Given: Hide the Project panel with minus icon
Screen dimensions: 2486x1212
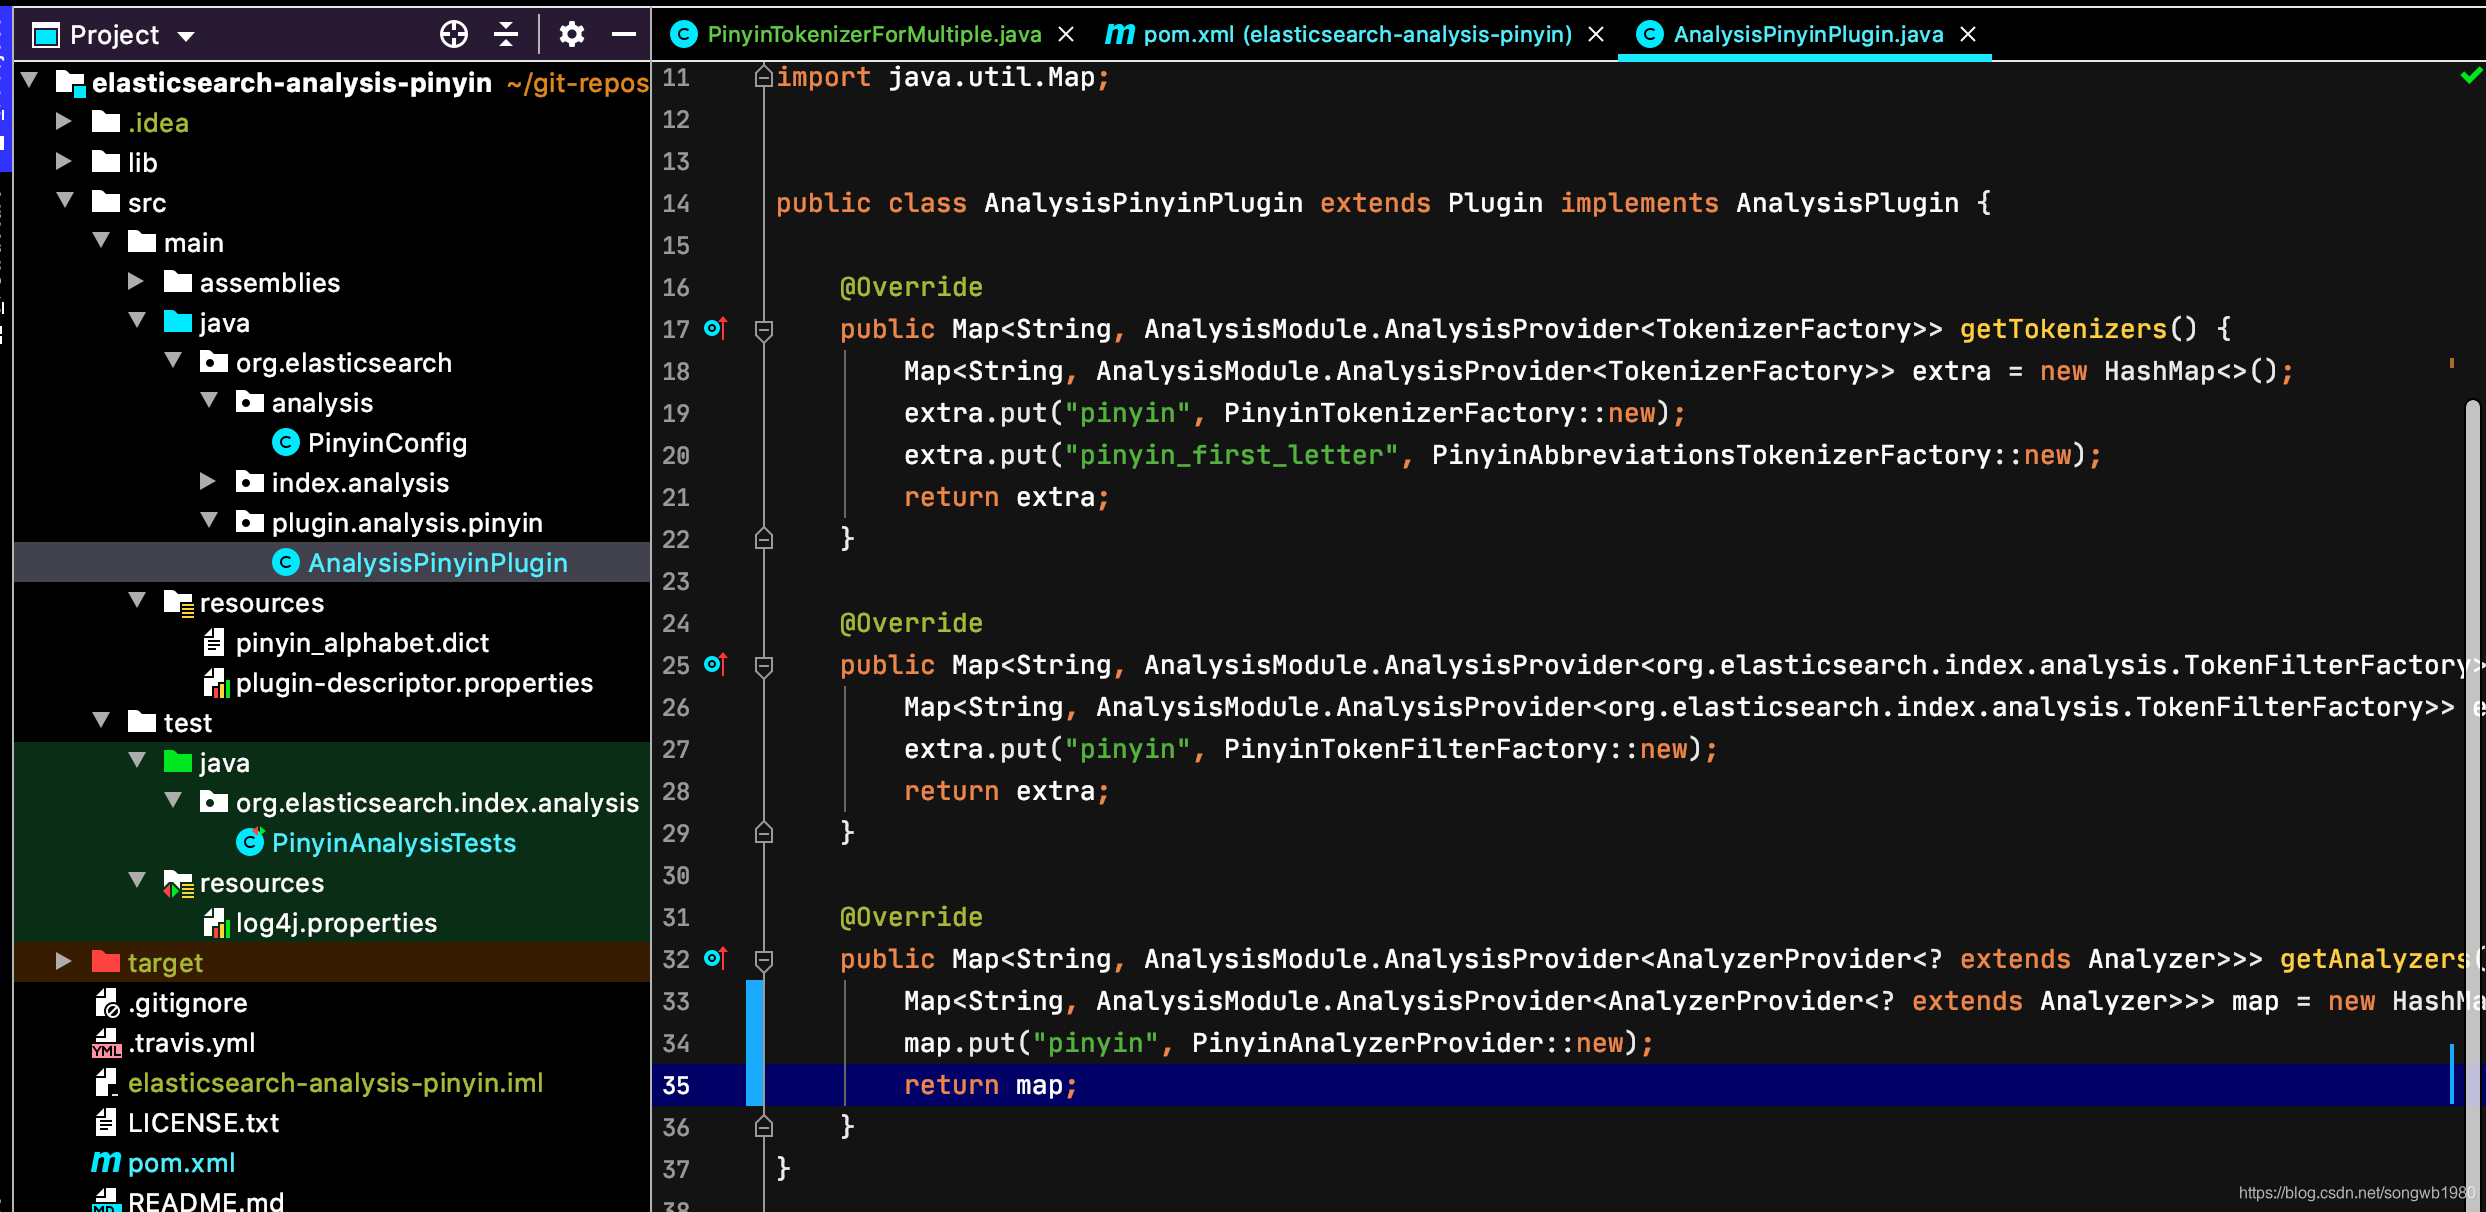Looking at the screenshot, I should 624,35.
